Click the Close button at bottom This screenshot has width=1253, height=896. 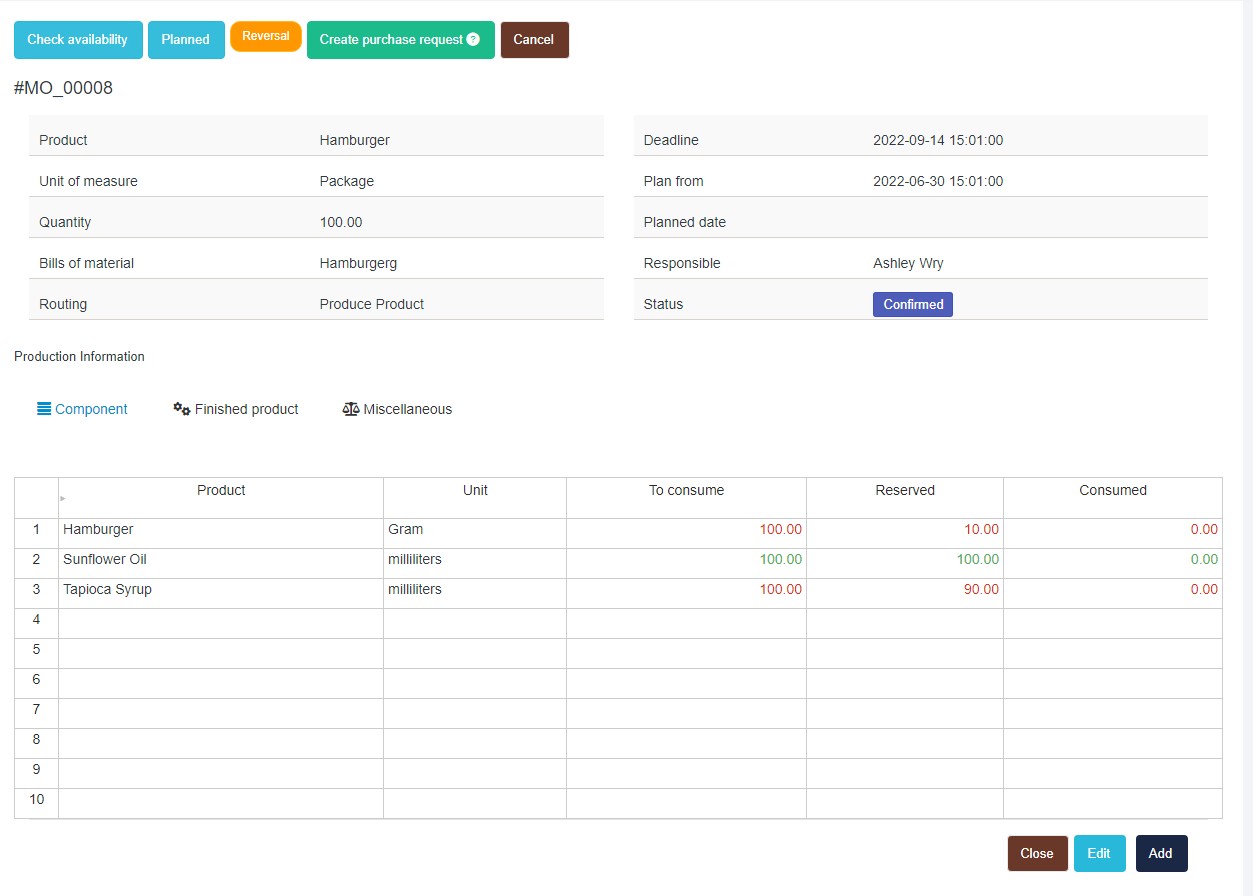point(1037,853)
